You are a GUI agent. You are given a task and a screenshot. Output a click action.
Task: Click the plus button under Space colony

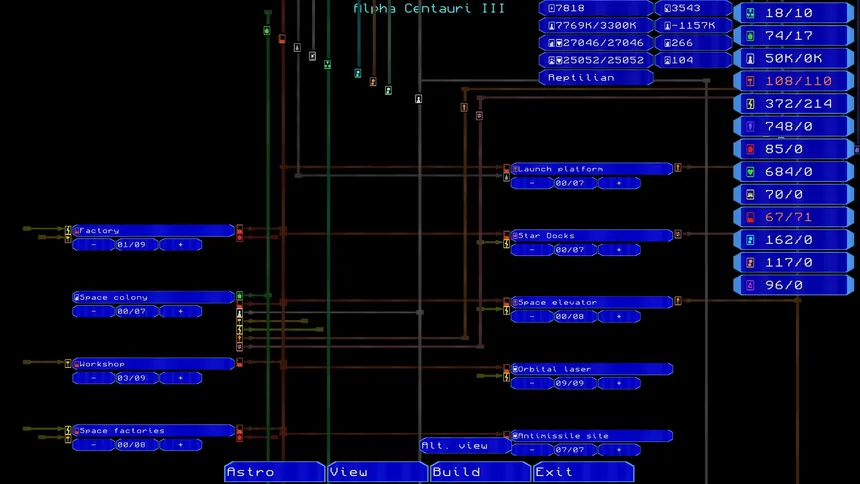(180, 312)
